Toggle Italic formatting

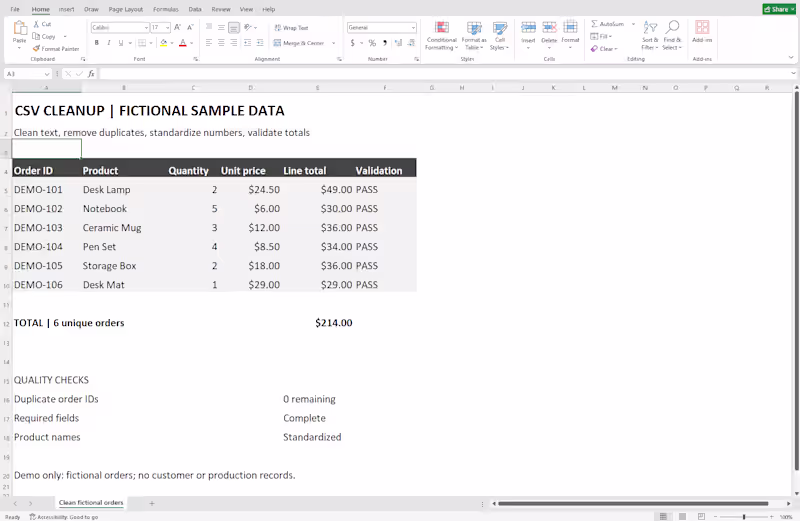click(x=109, y=43)
